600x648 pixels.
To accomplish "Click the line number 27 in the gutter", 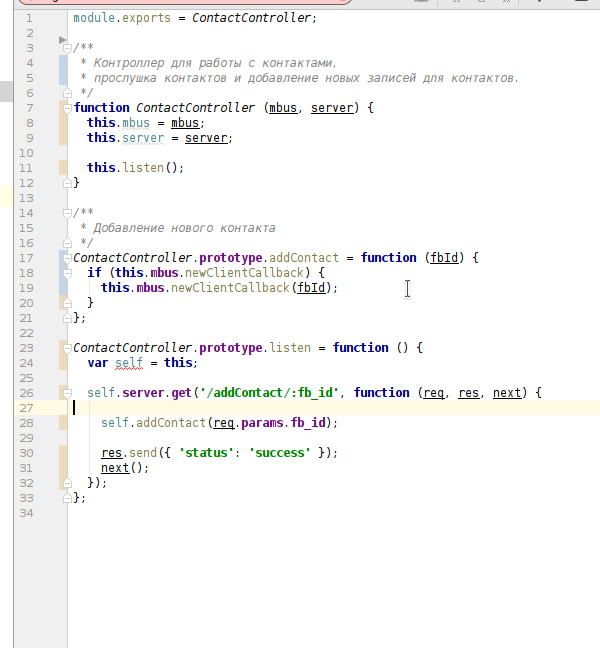I will coord(26,408).
